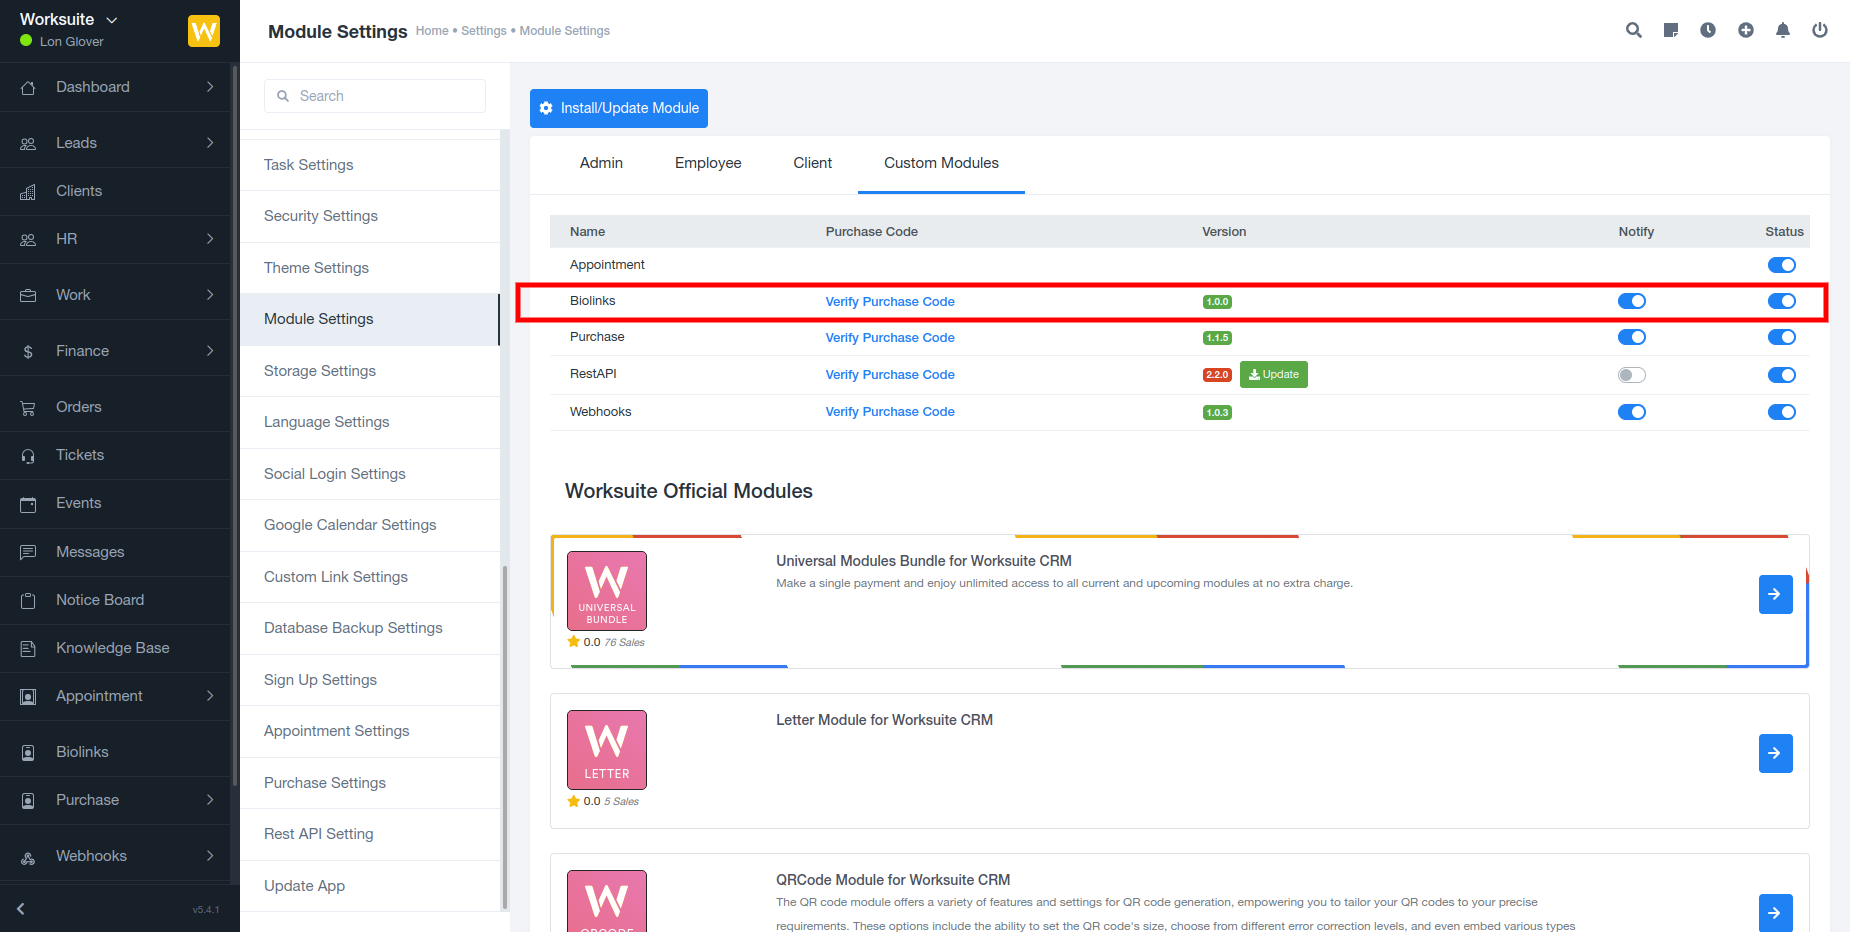
Task: Toggle Webhooks status switch
Action: (1782, 412)
